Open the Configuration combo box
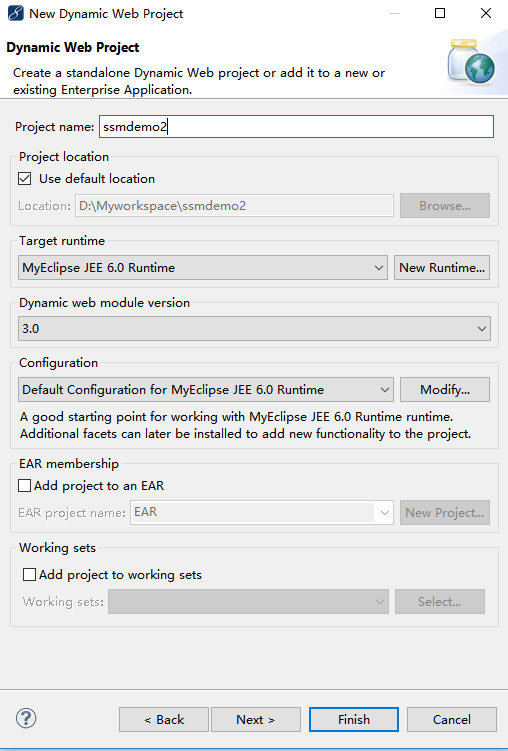 coord(206,389)
